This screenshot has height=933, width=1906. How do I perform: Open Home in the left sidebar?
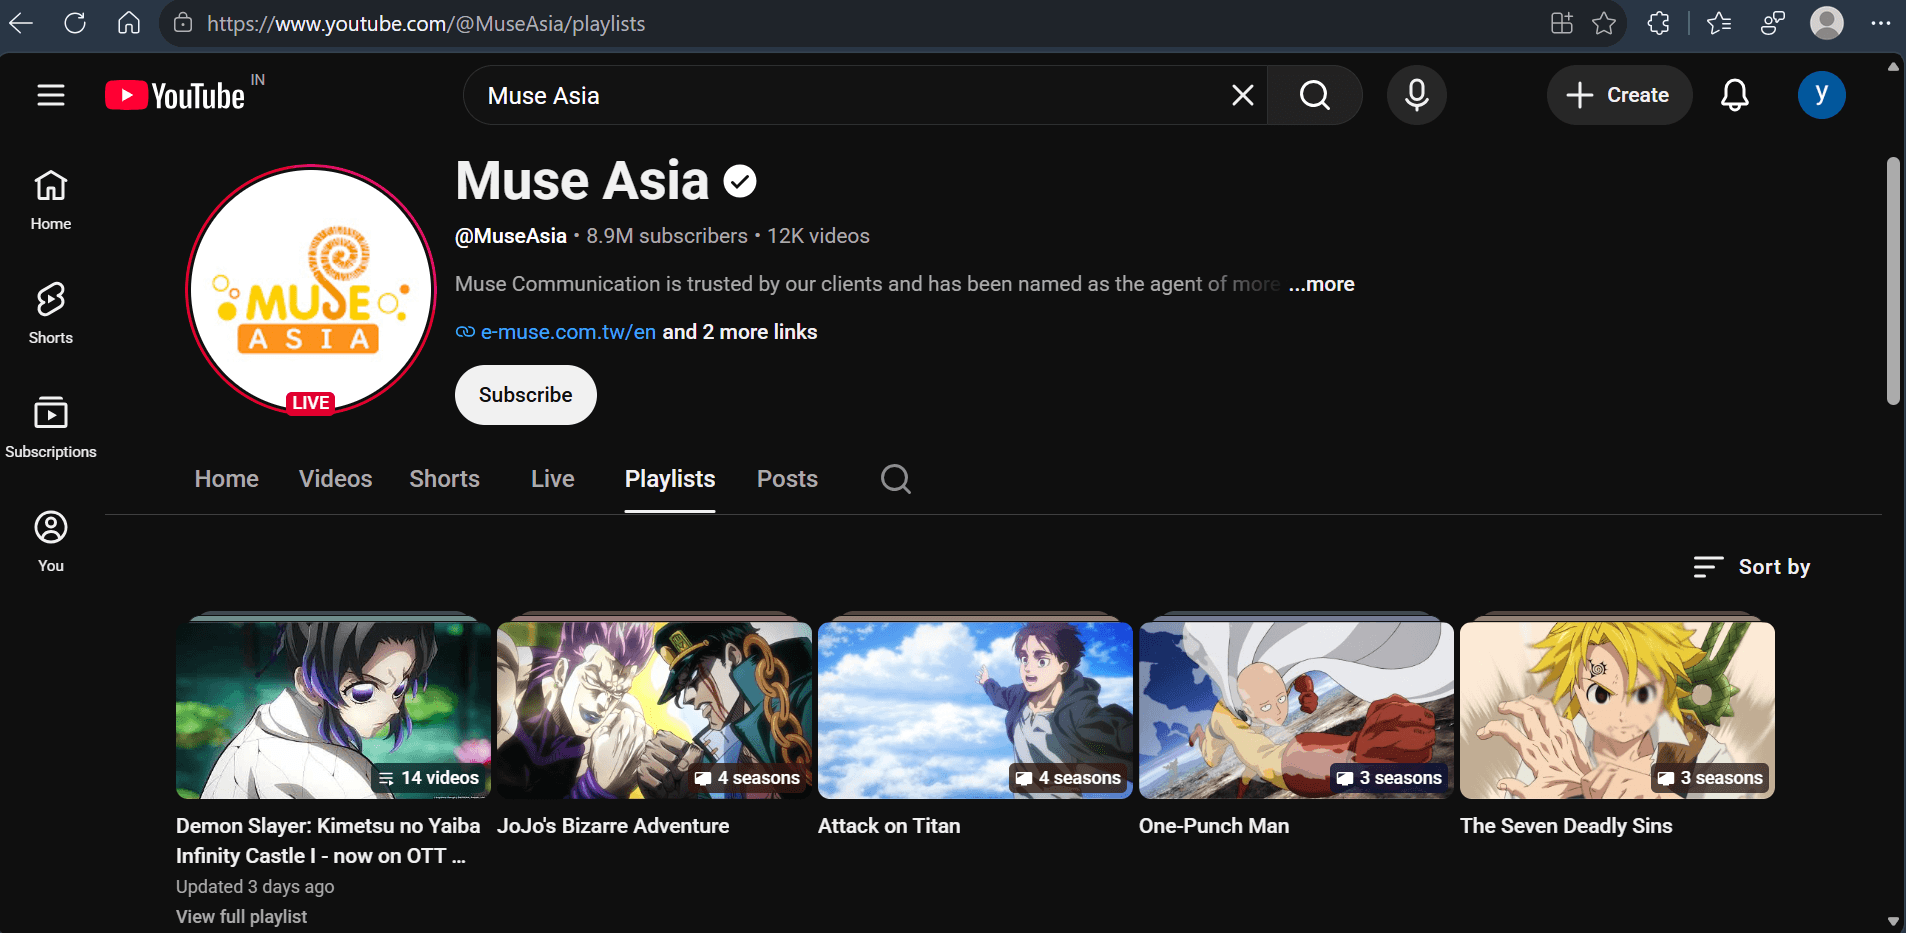[x=51, y=200]
